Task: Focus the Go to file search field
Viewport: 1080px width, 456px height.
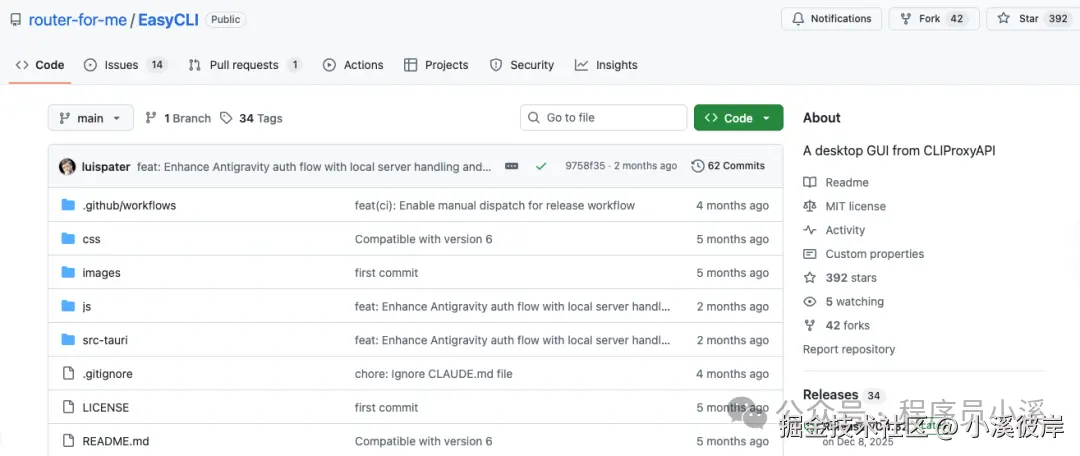Action: point(603,118)
